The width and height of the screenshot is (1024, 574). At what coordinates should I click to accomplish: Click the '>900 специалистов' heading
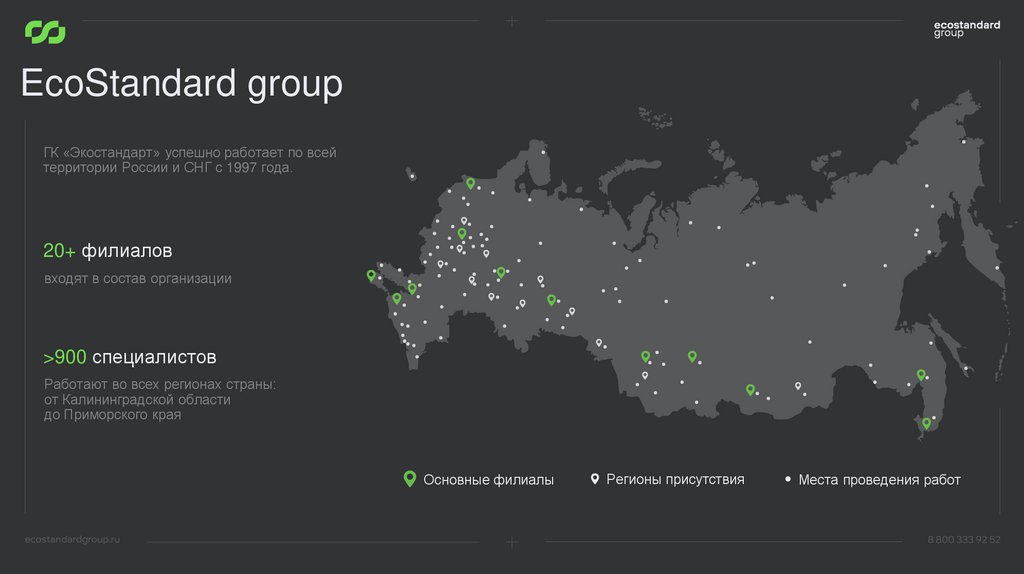pos(130,357)
